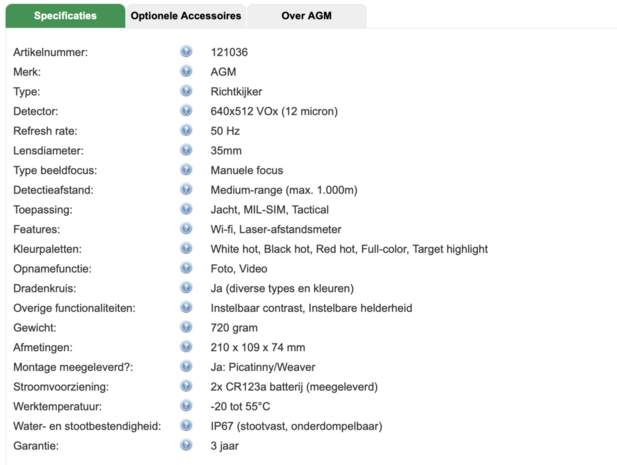
Task: Click the Ja: Picatinny/Weaver value
Action: click(263, 367)
